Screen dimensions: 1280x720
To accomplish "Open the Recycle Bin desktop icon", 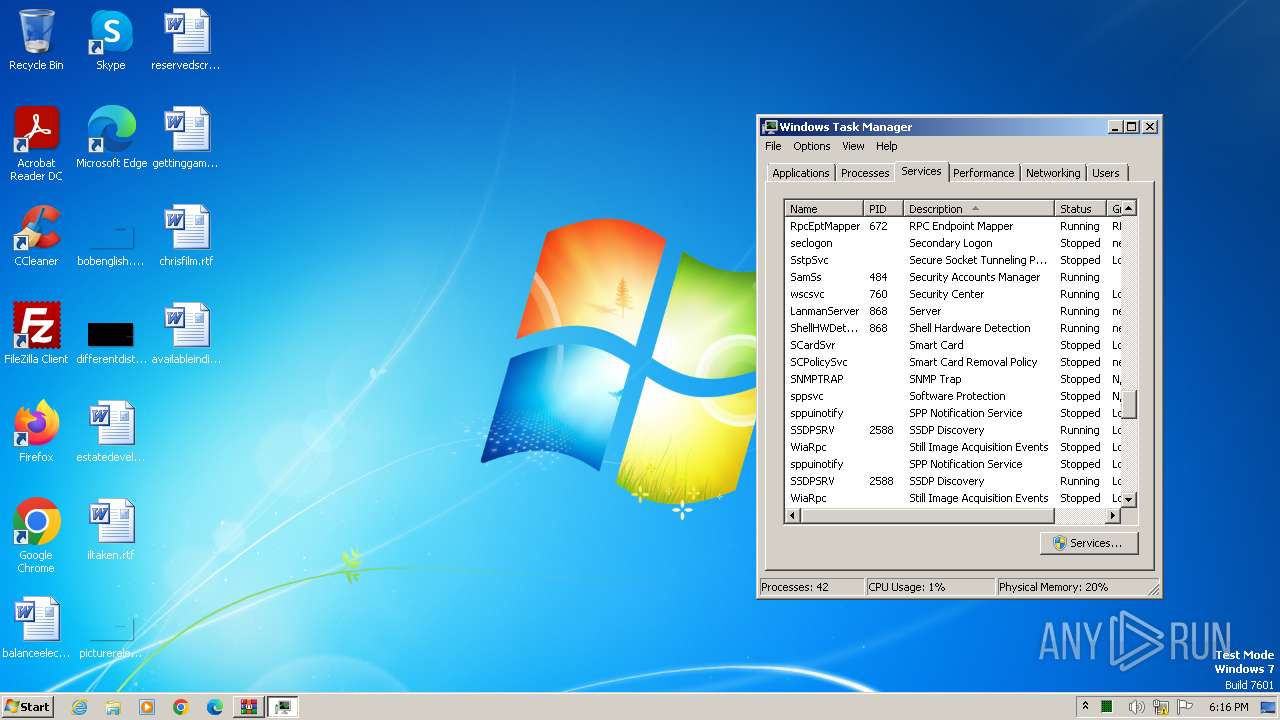I will (36, 40).
